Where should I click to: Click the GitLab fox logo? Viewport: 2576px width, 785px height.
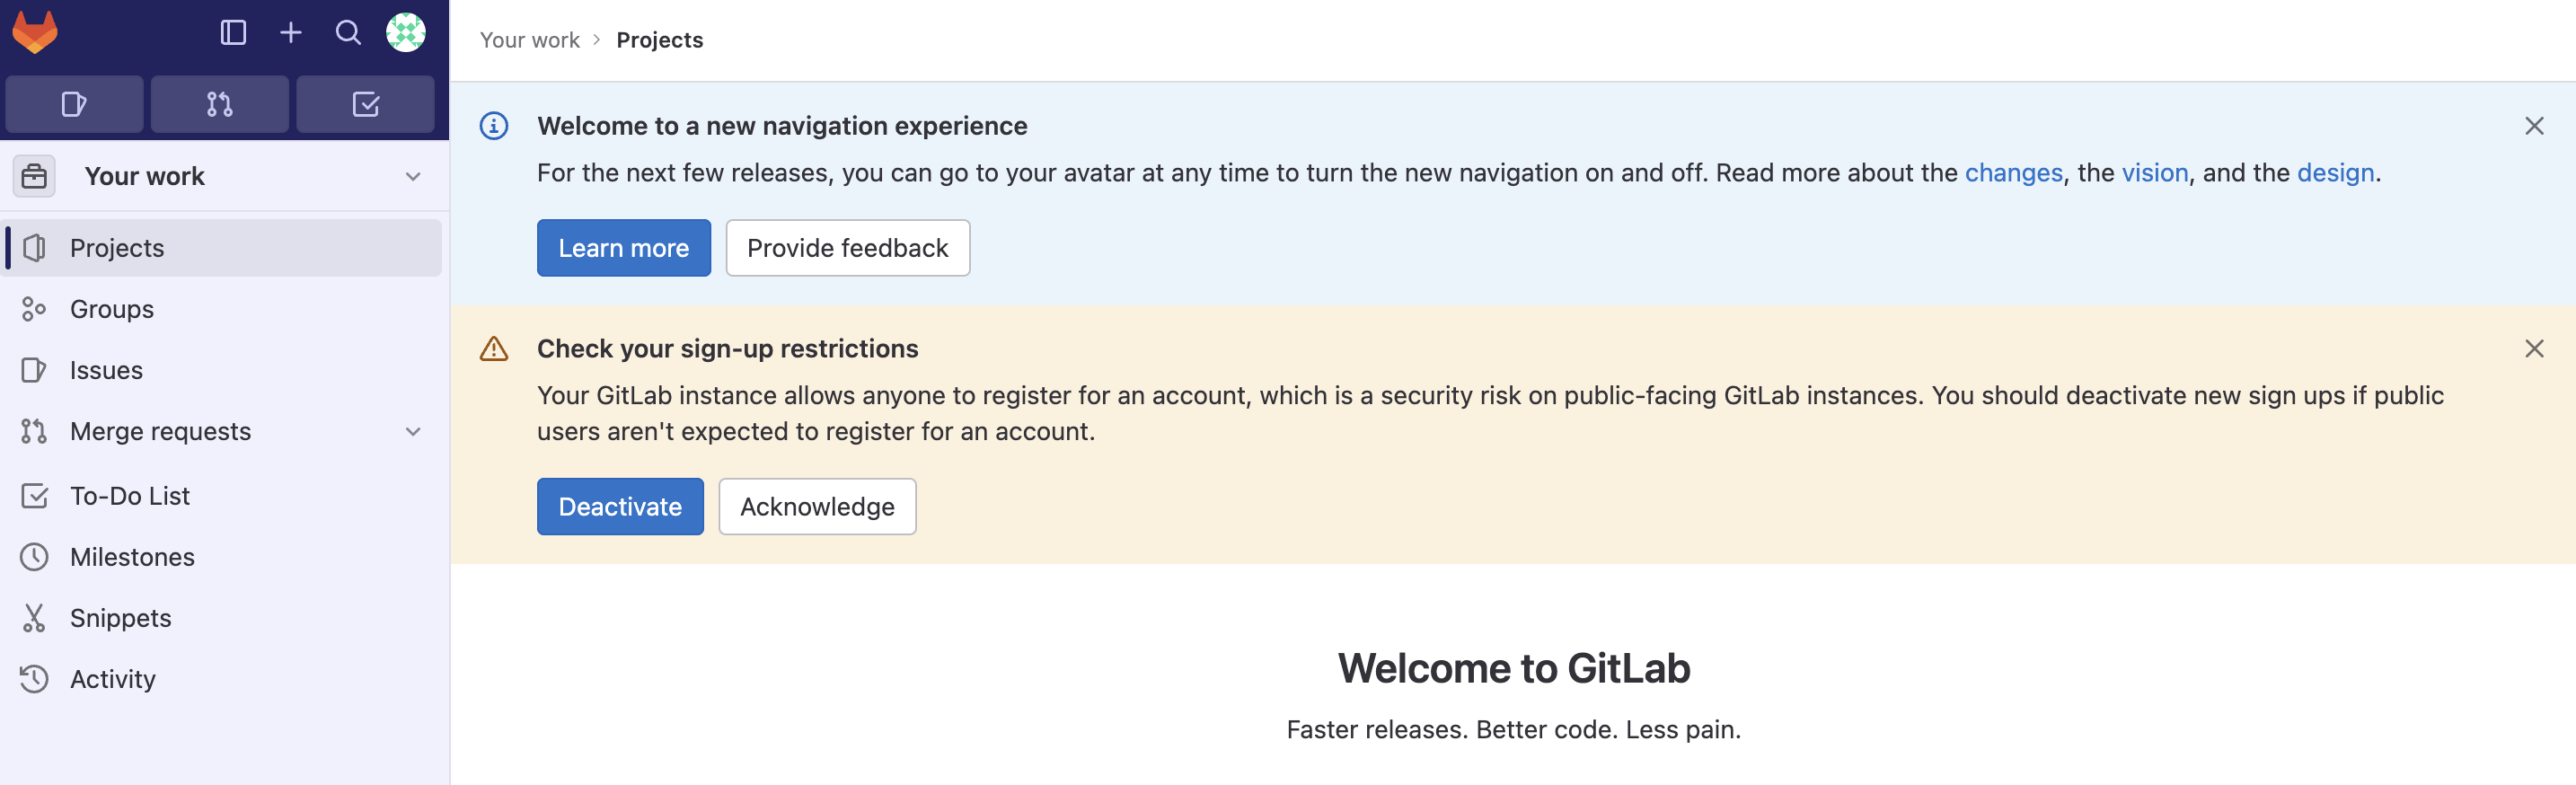pos(35,32)
